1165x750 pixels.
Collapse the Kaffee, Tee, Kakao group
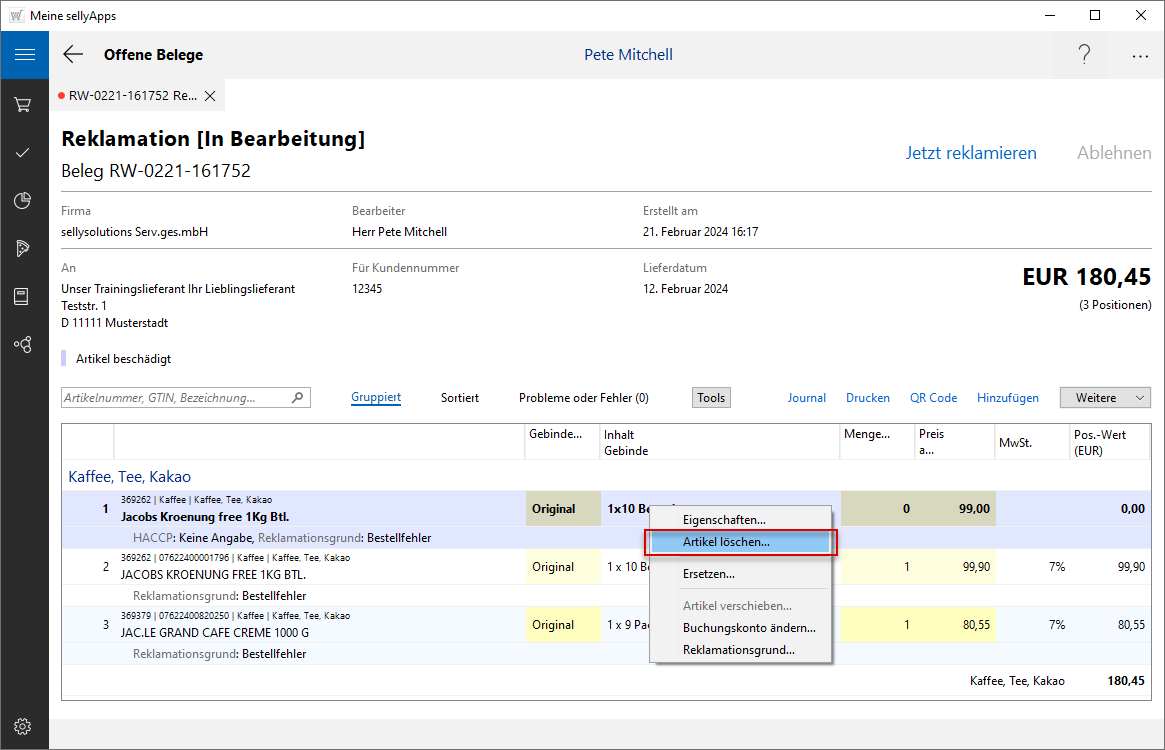coord(129,477)
